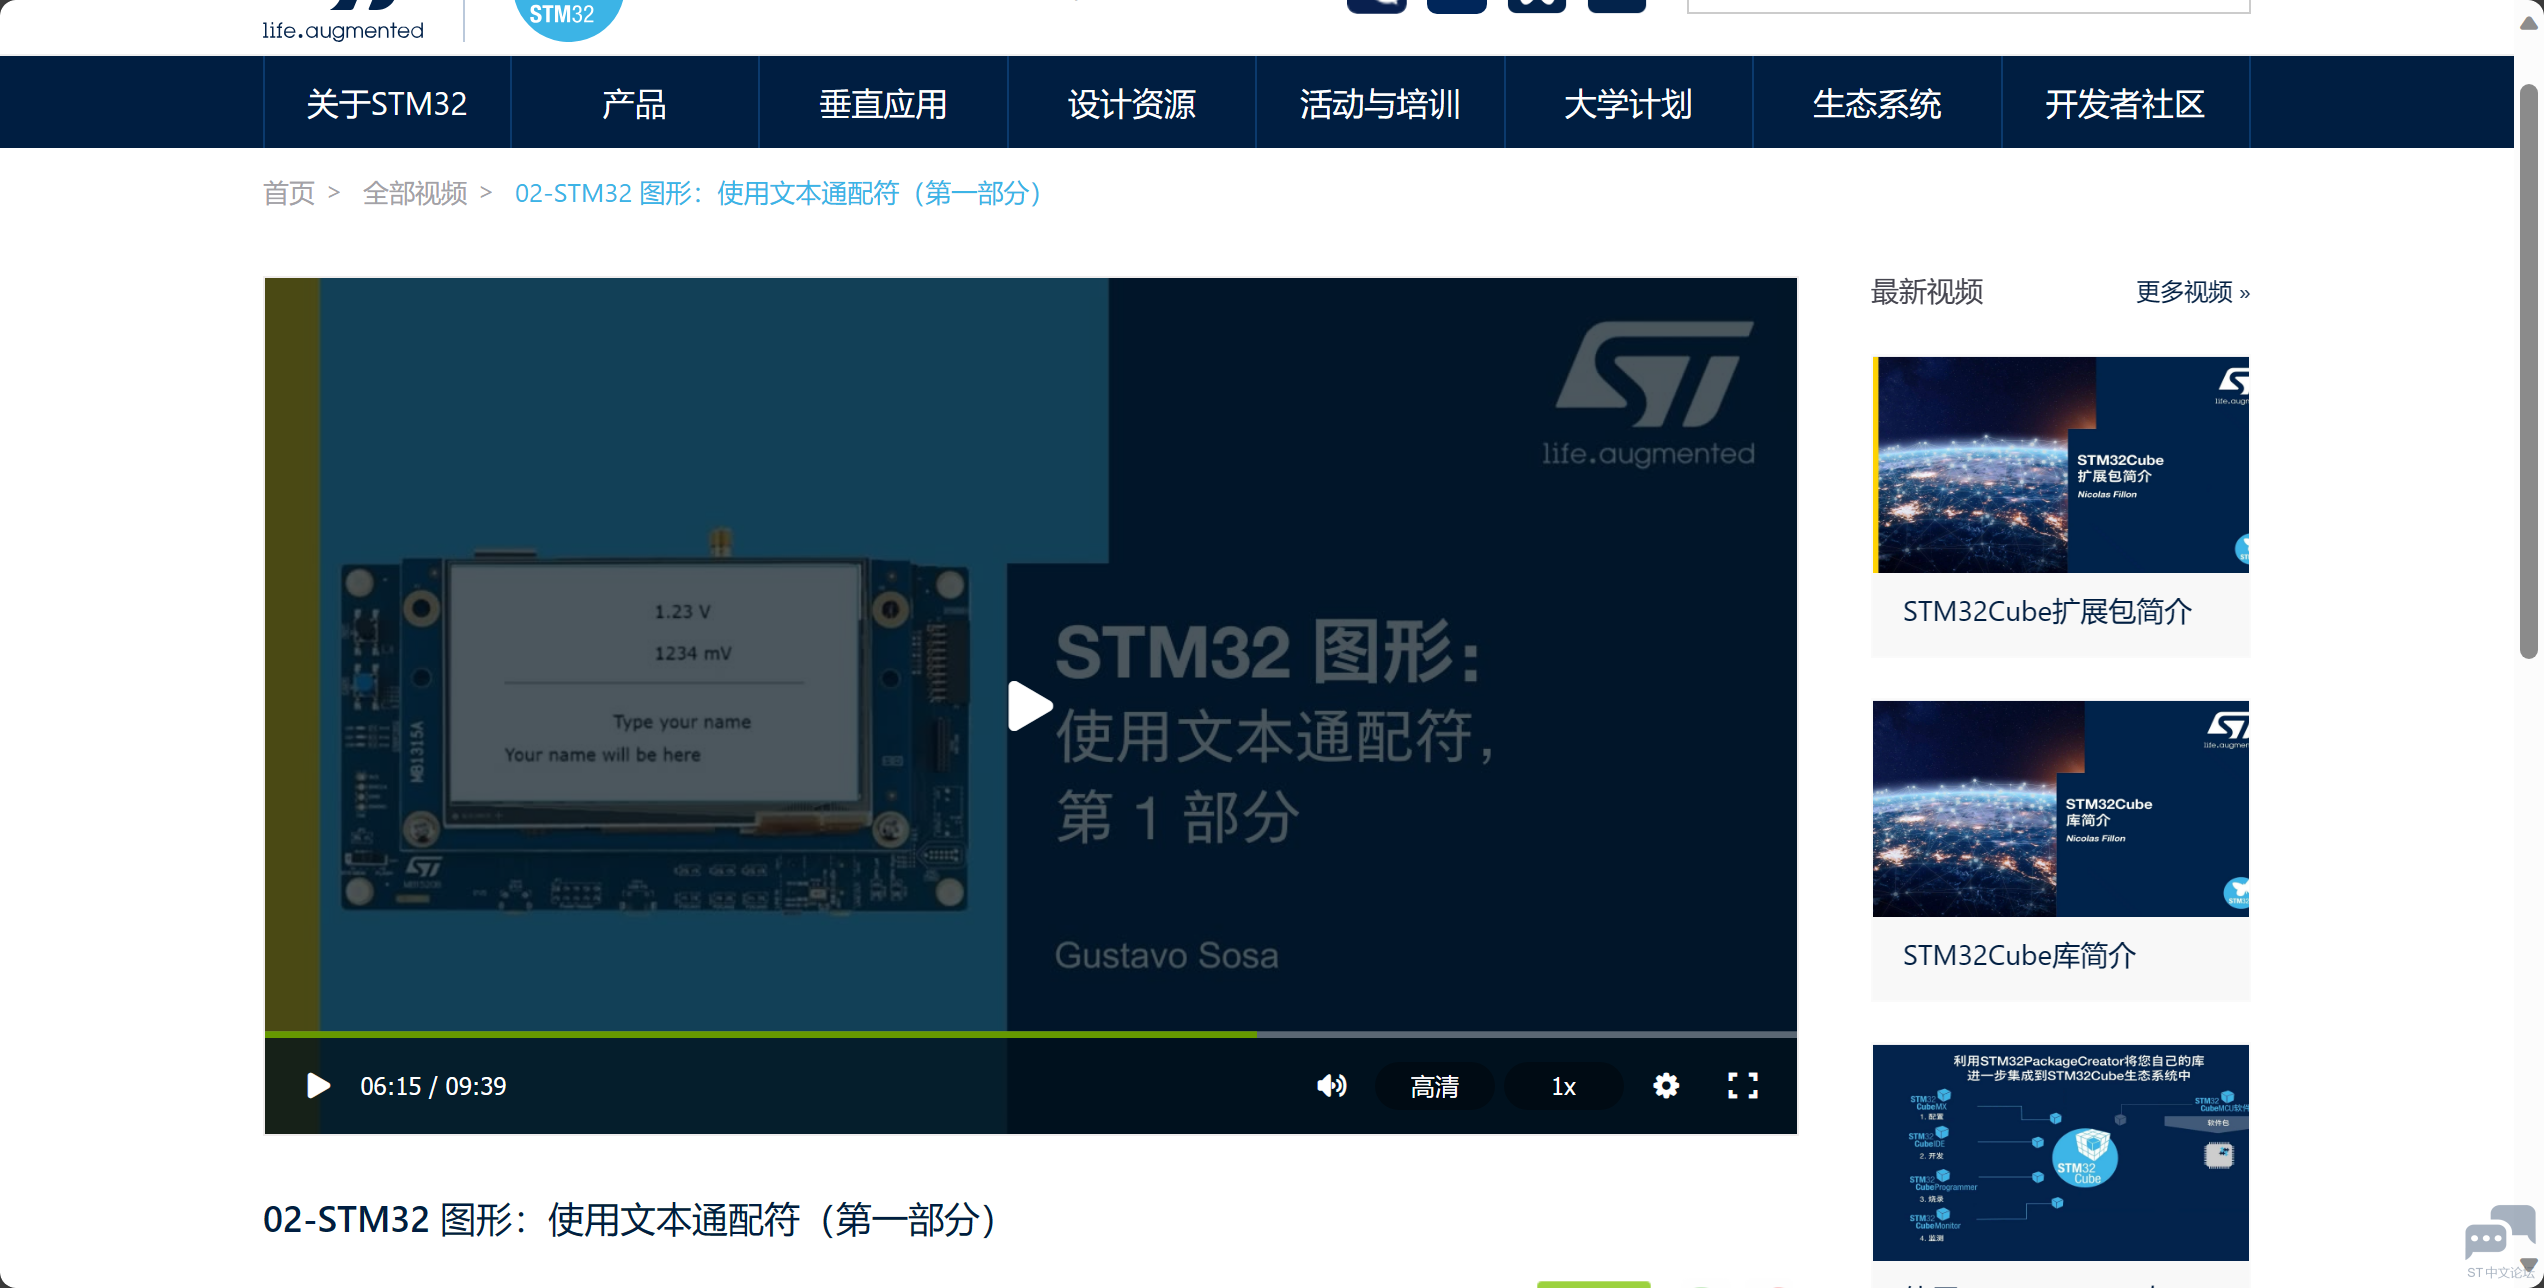This screenshot has height=1288, width=2544.
Task: Seek using the green video progress bar
Action: pos(1030,1034)
